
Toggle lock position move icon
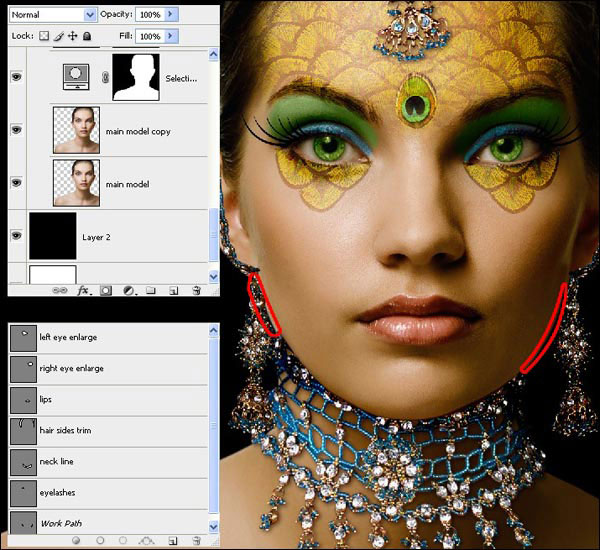73,36
